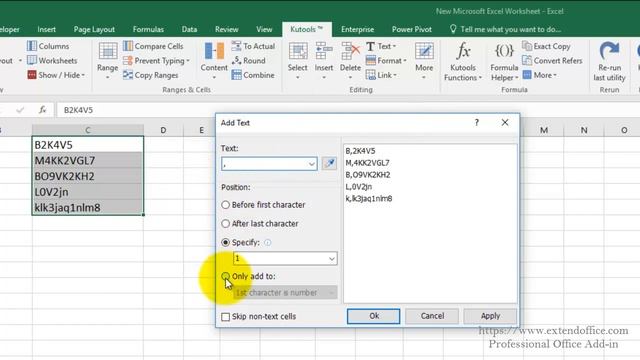Viewport: 640px width, 360px height.
Task: Click the Specify info icon
Action: click(267, 242)
